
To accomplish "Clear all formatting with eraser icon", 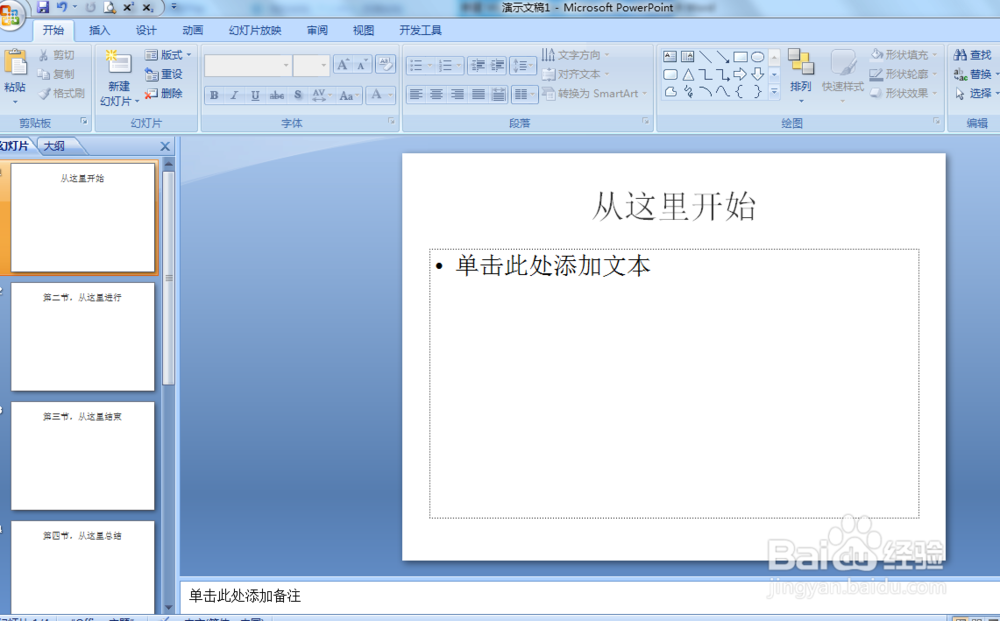I will coord(385,64).
